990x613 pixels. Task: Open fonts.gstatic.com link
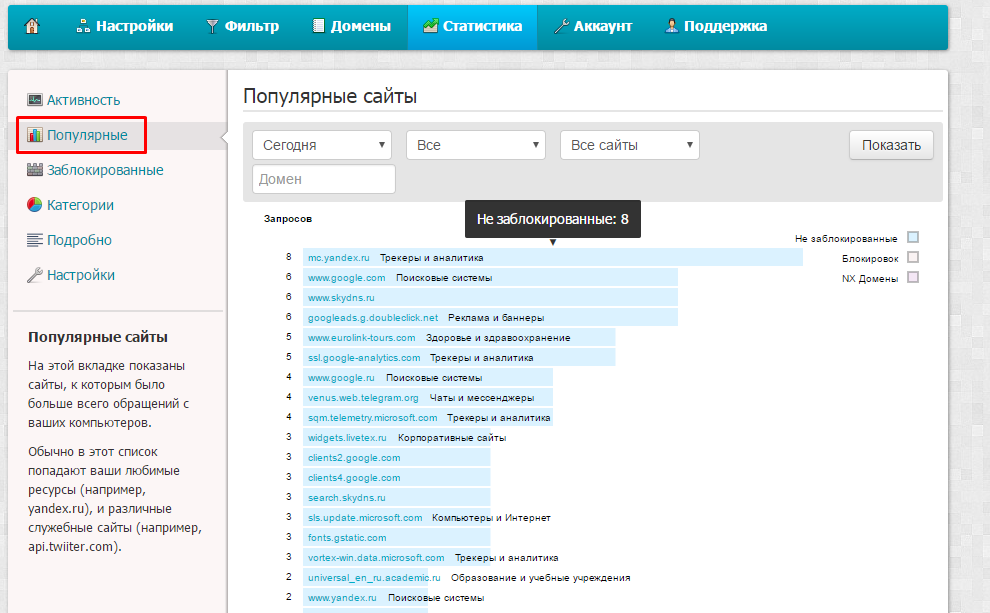[x=347, y=538]
